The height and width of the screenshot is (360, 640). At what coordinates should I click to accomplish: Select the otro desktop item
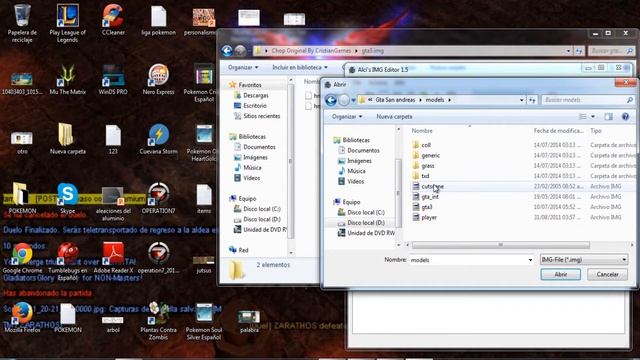(22, 142)
